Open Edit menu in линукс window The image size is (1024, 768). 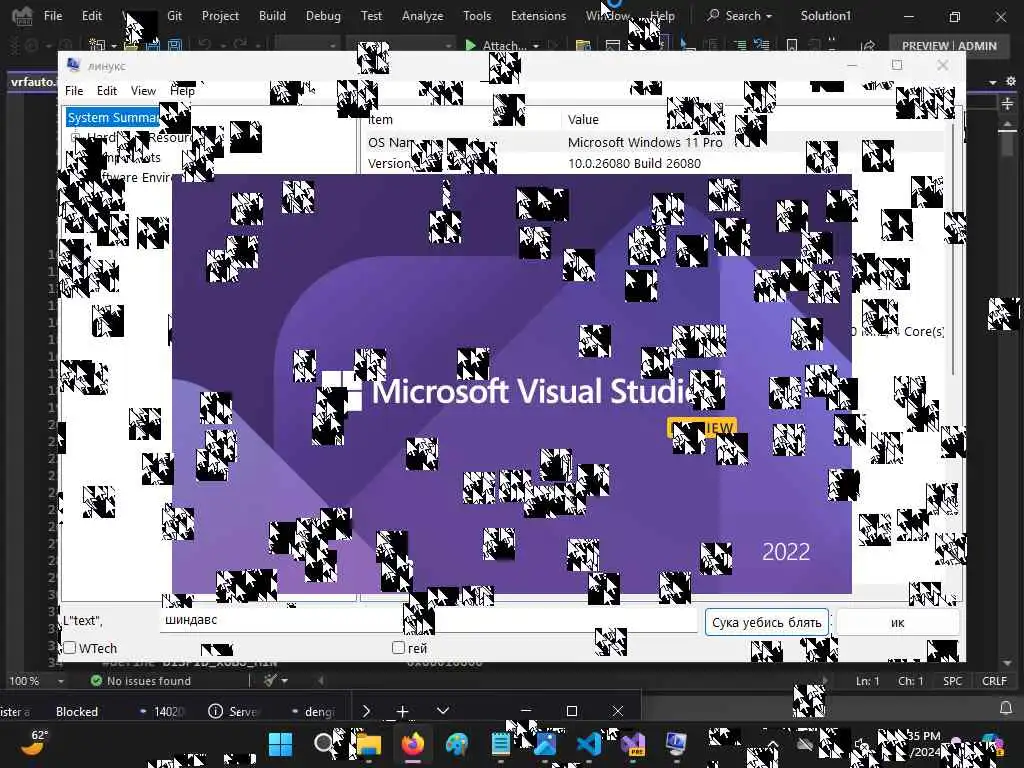pyautogui.click(x=107, y=91)
